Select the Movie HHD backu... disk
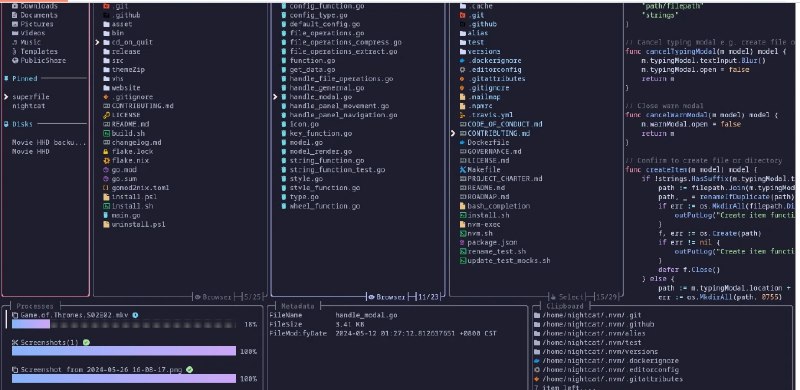800x390 pixels. tap(49, 142)
